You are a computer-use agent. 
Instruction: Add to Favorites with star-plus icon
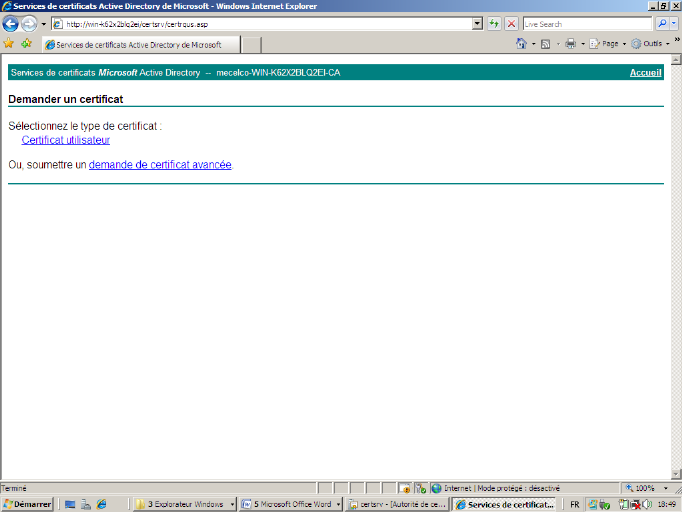pyautogui.click(x=27, y=44)
